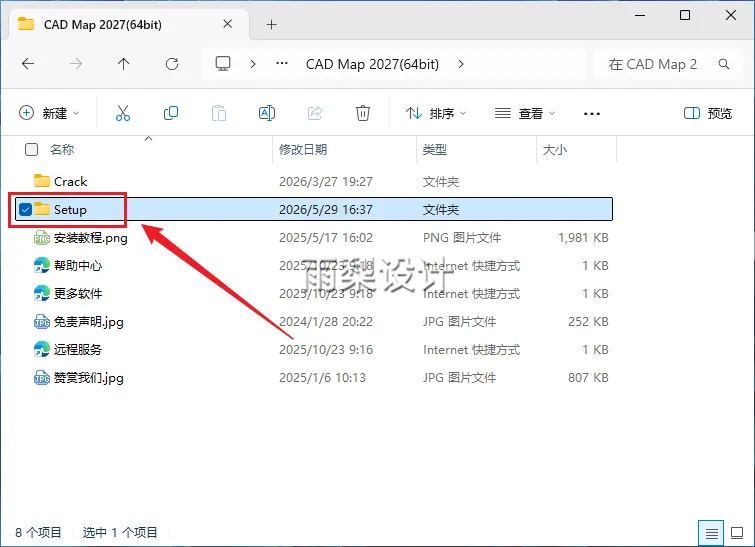Toggle the 预览 preview pane

[708, 113]
